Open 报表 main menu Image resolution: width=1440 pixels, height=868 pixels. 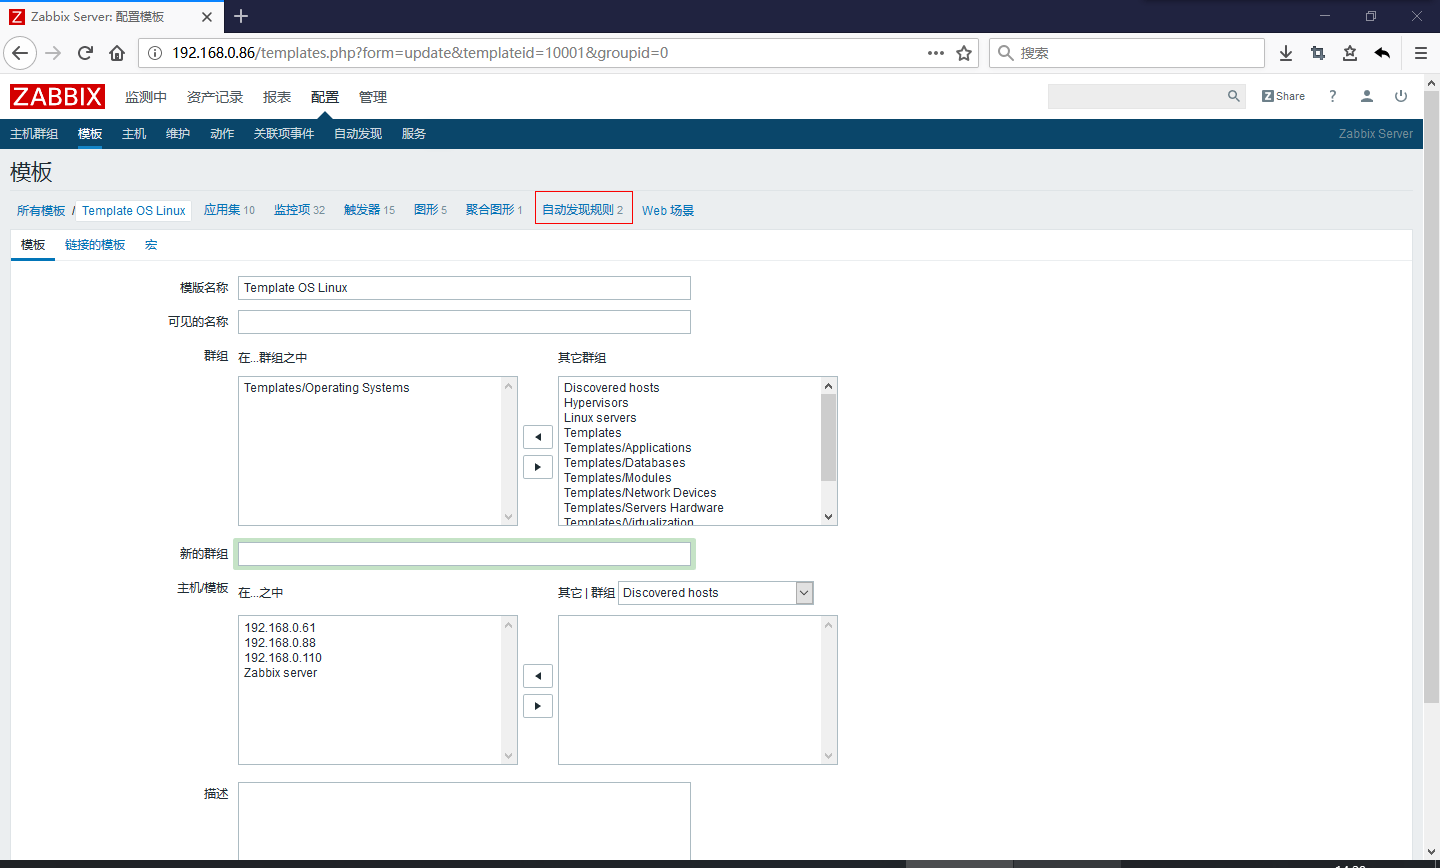(x=277, y=97)
